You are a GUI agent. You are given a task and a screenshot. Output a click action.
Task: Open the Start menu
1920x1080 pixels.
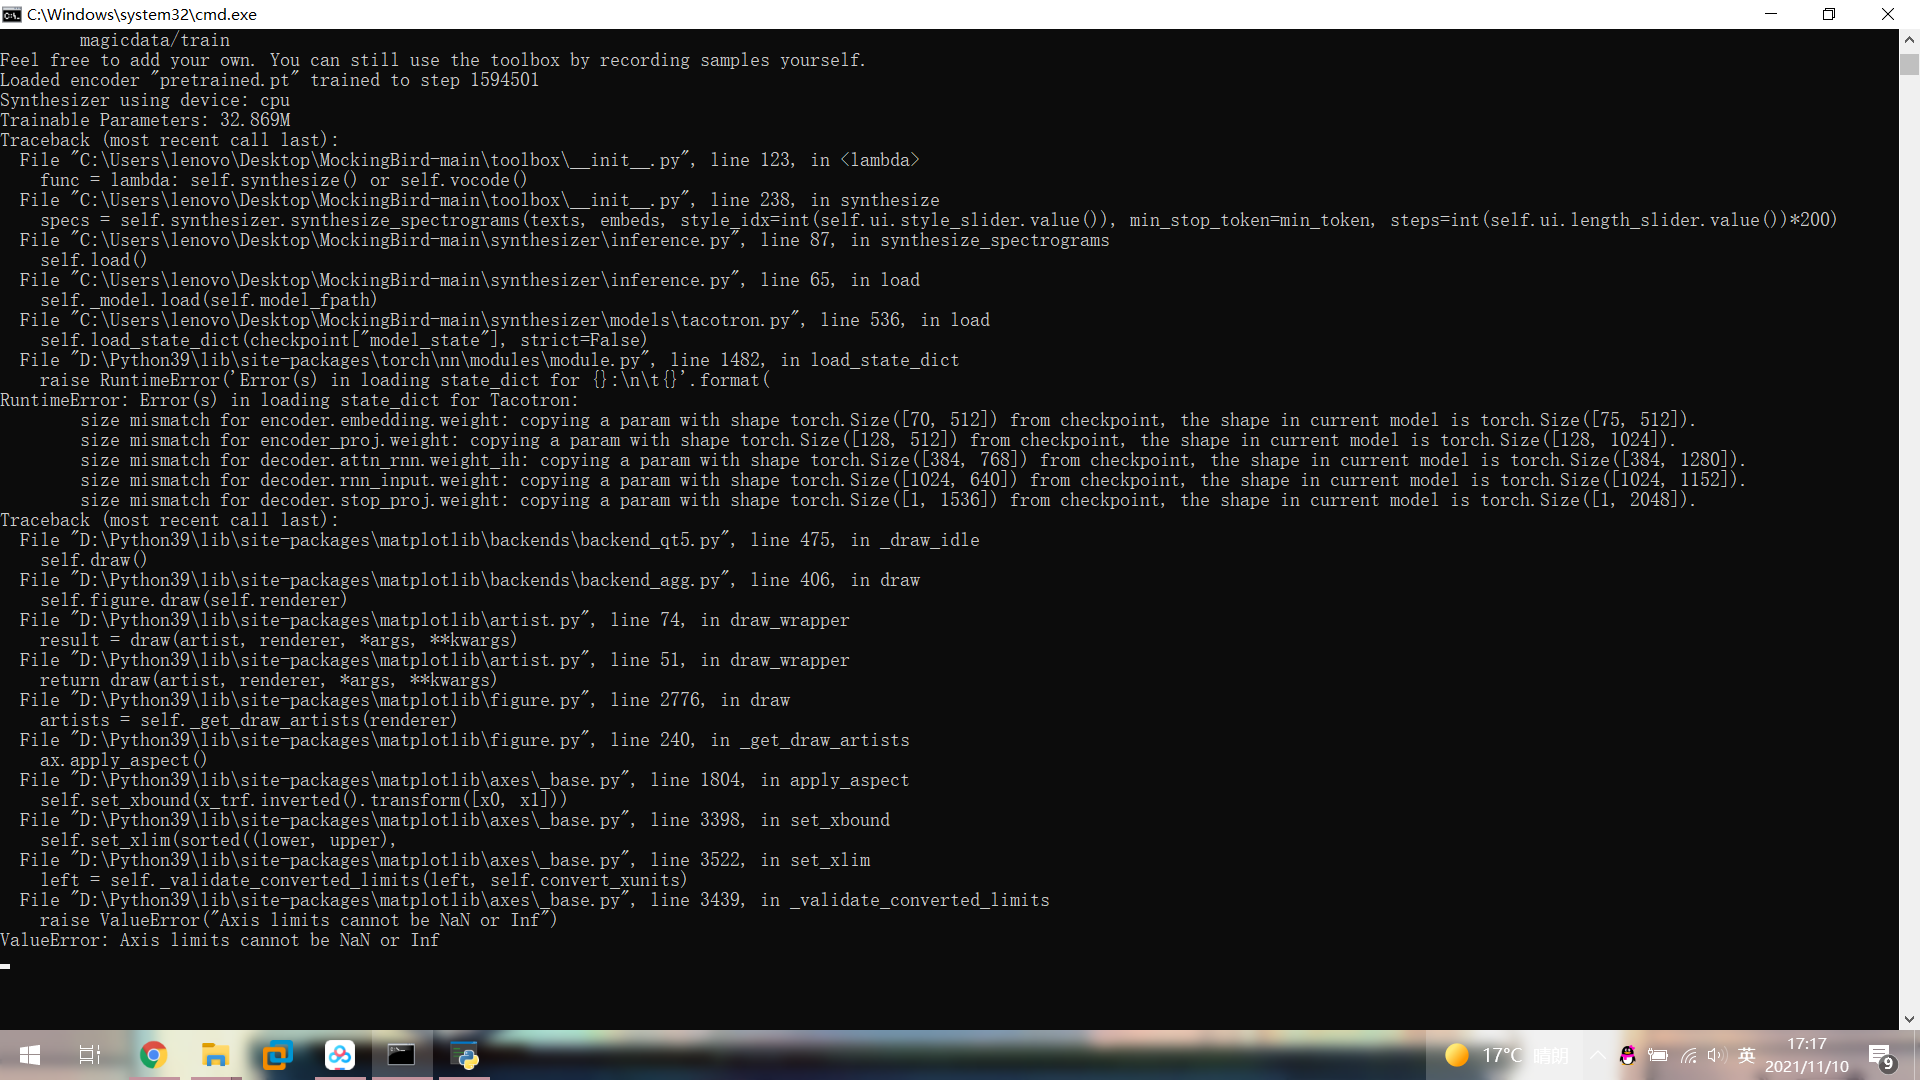pos(30,1055)
